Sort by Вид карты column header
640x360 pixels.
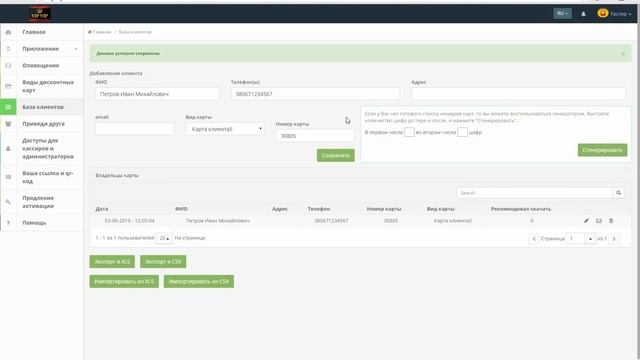tap(440, 209)
